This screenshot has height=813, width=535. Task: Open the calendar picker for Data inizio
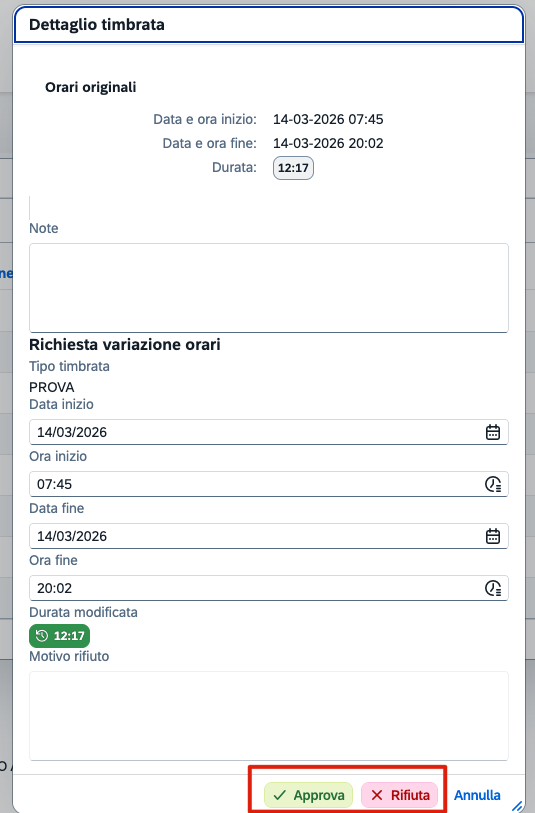coord(492,432)
